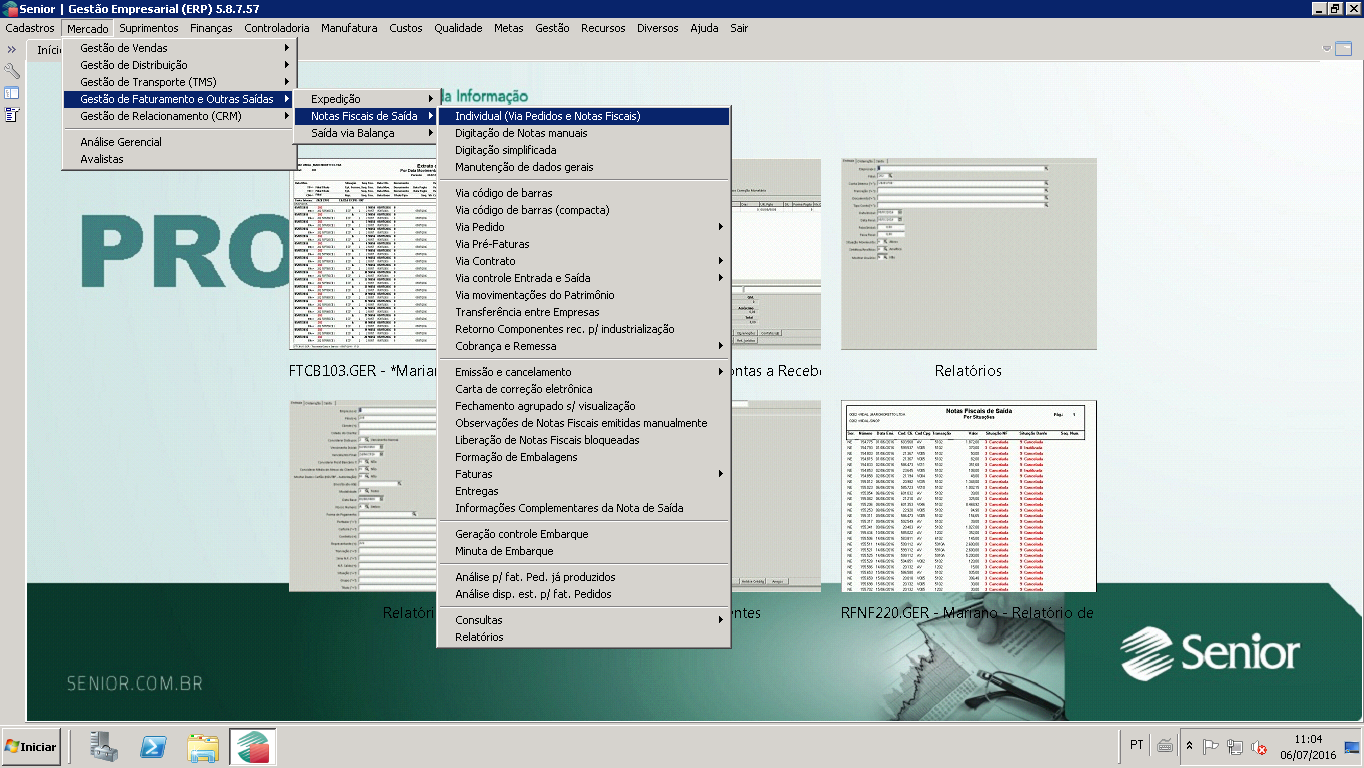
Task: Select Relatórios at bottom of submenu
Action: click(584, 637)
